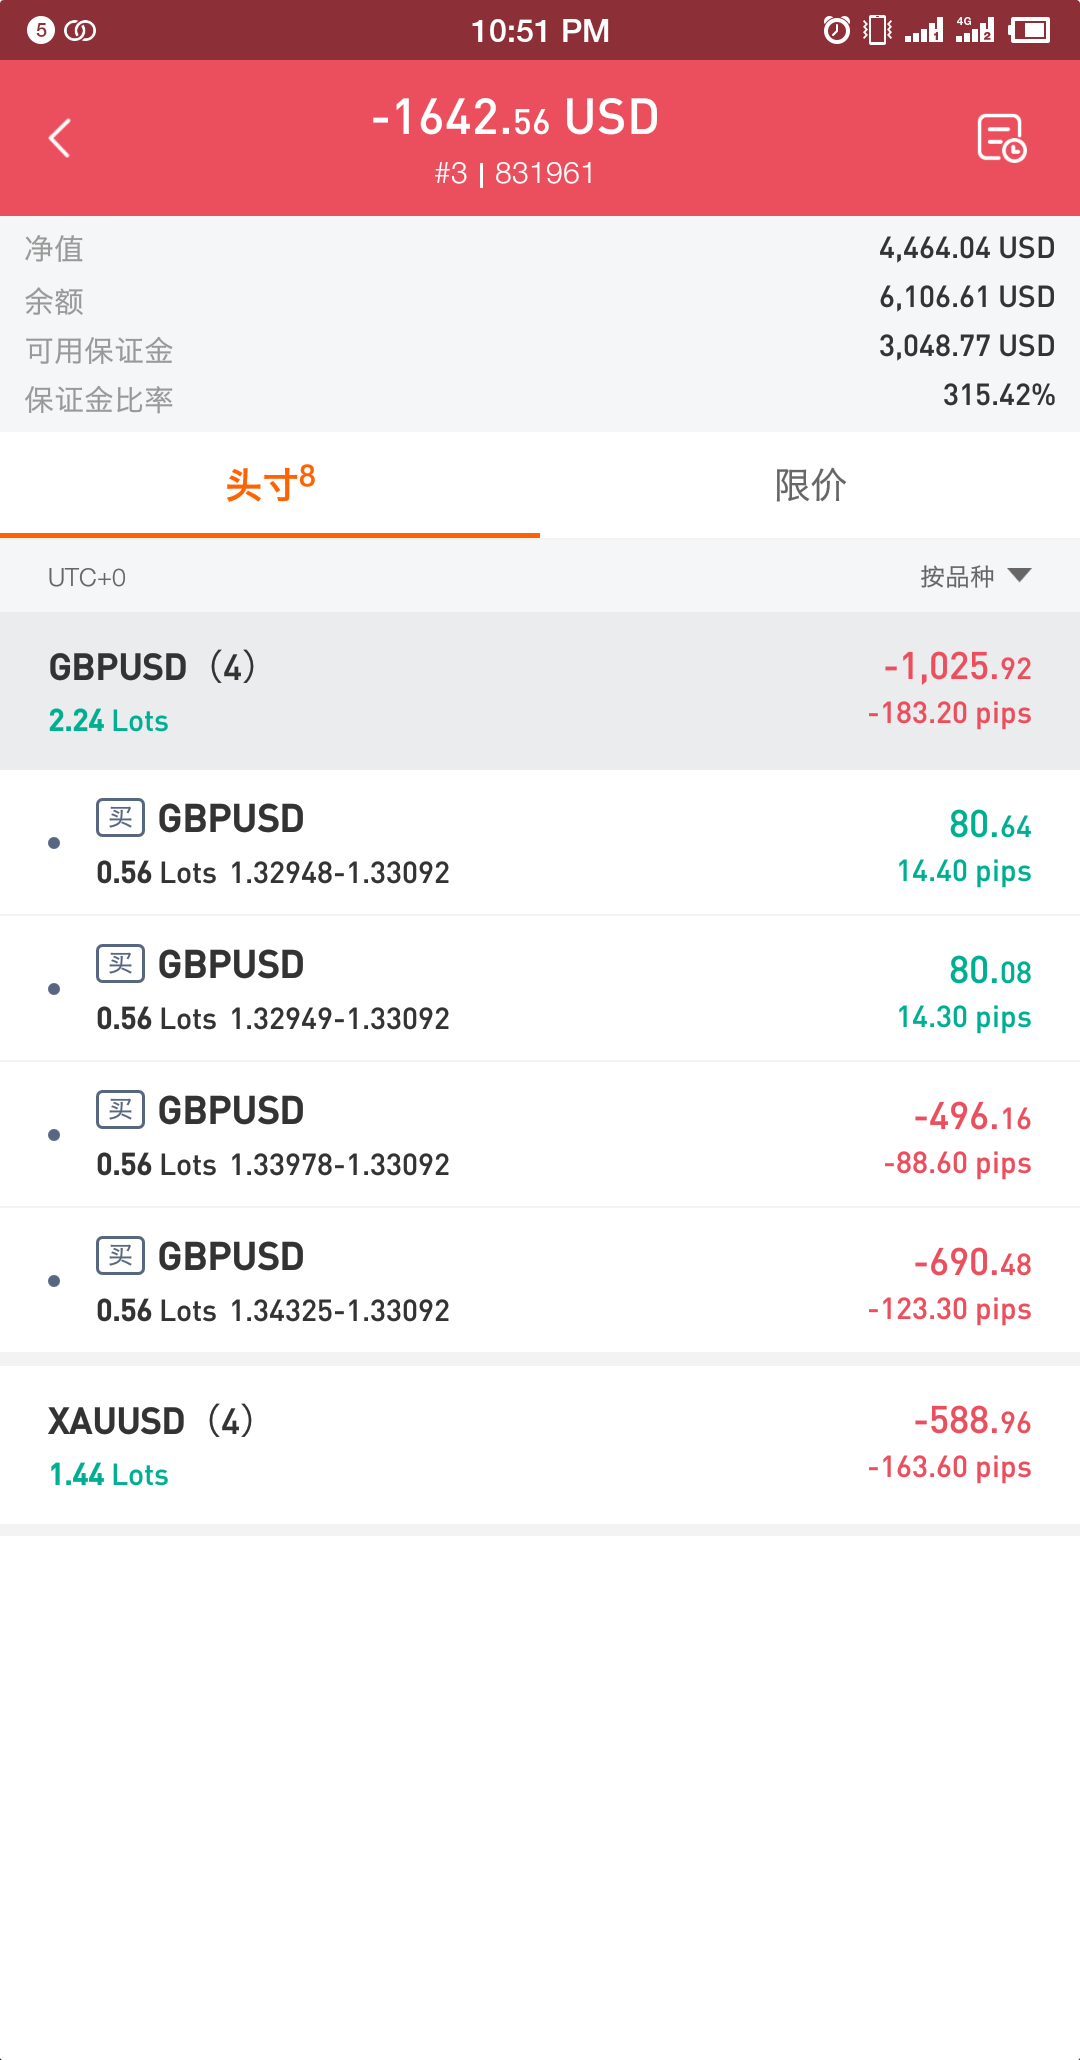The width and height of the screenshot is (1080, 2060).
Task: Tap the buy badge on first GBPUSD position
Action: click(120, 818)
